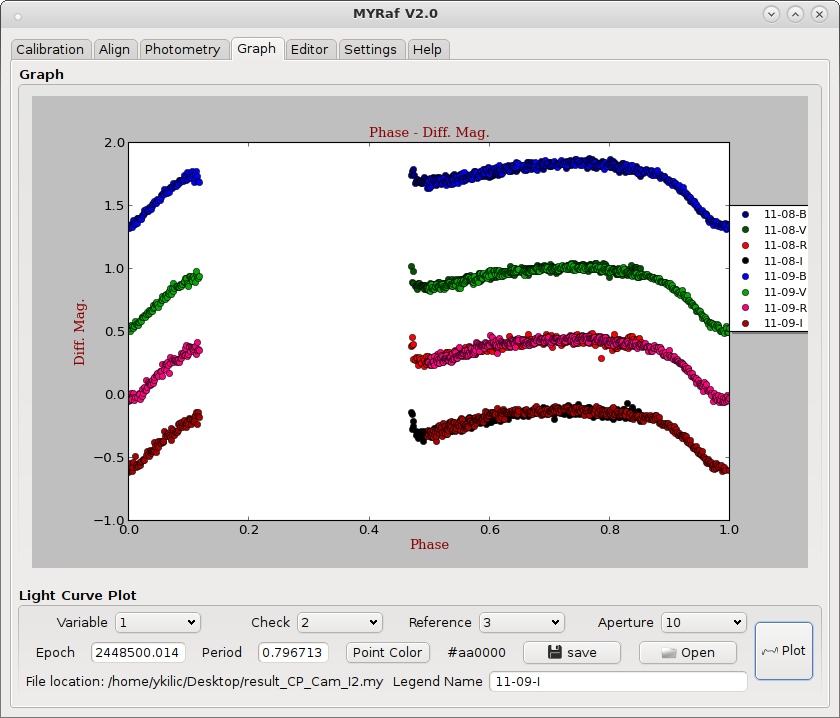Click the Legend Name input field
The image size is (840, 718).
[618, 682]
